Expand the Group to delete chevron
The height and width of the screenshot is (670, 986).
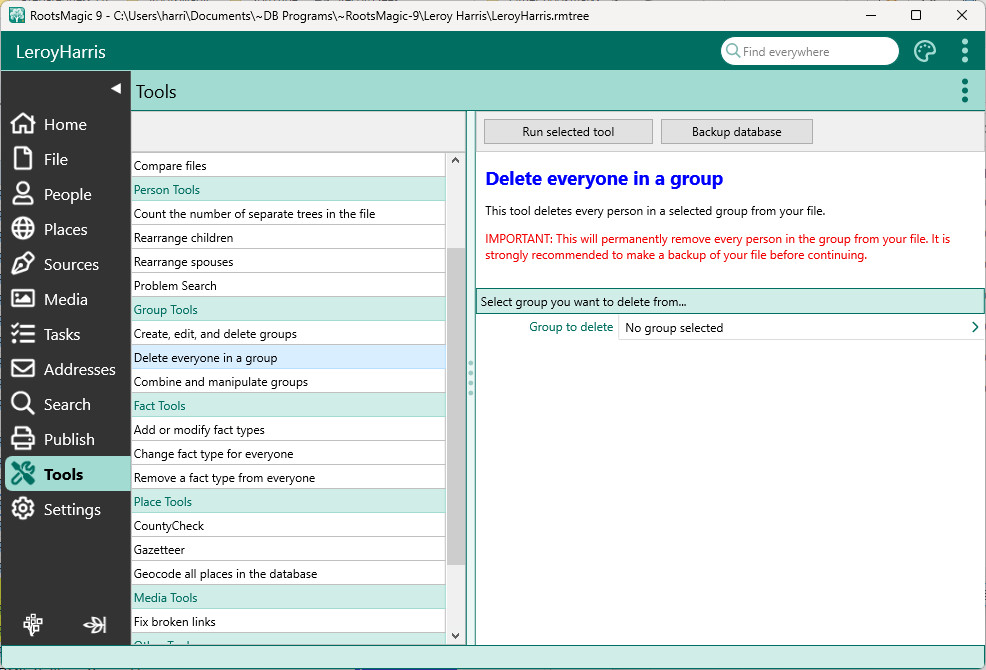[x=975, y=327]
